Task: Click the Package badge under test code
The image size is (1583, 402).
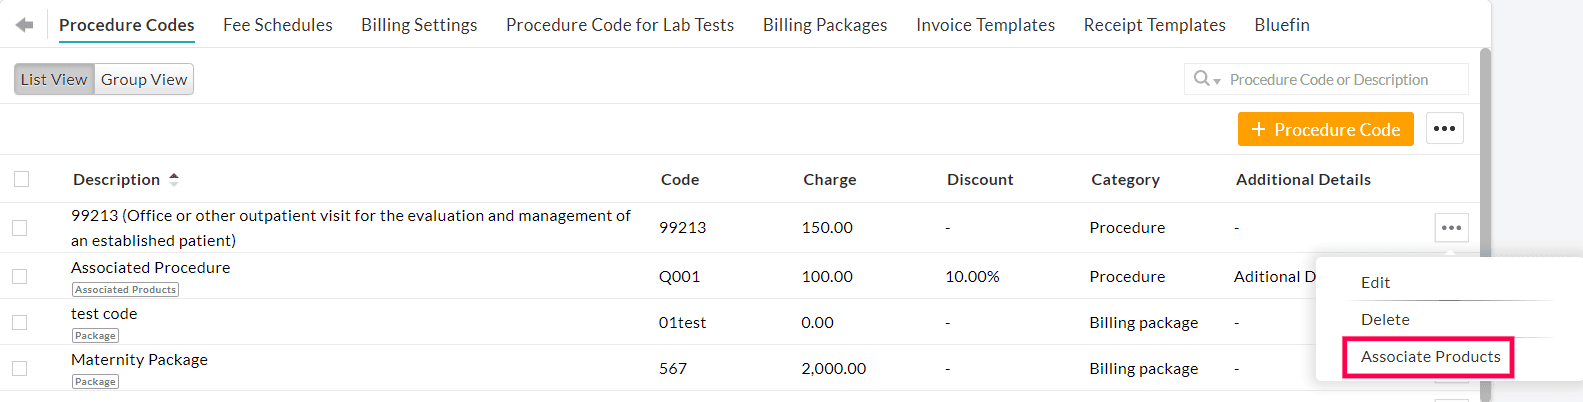Action: (x=95, y=336)
